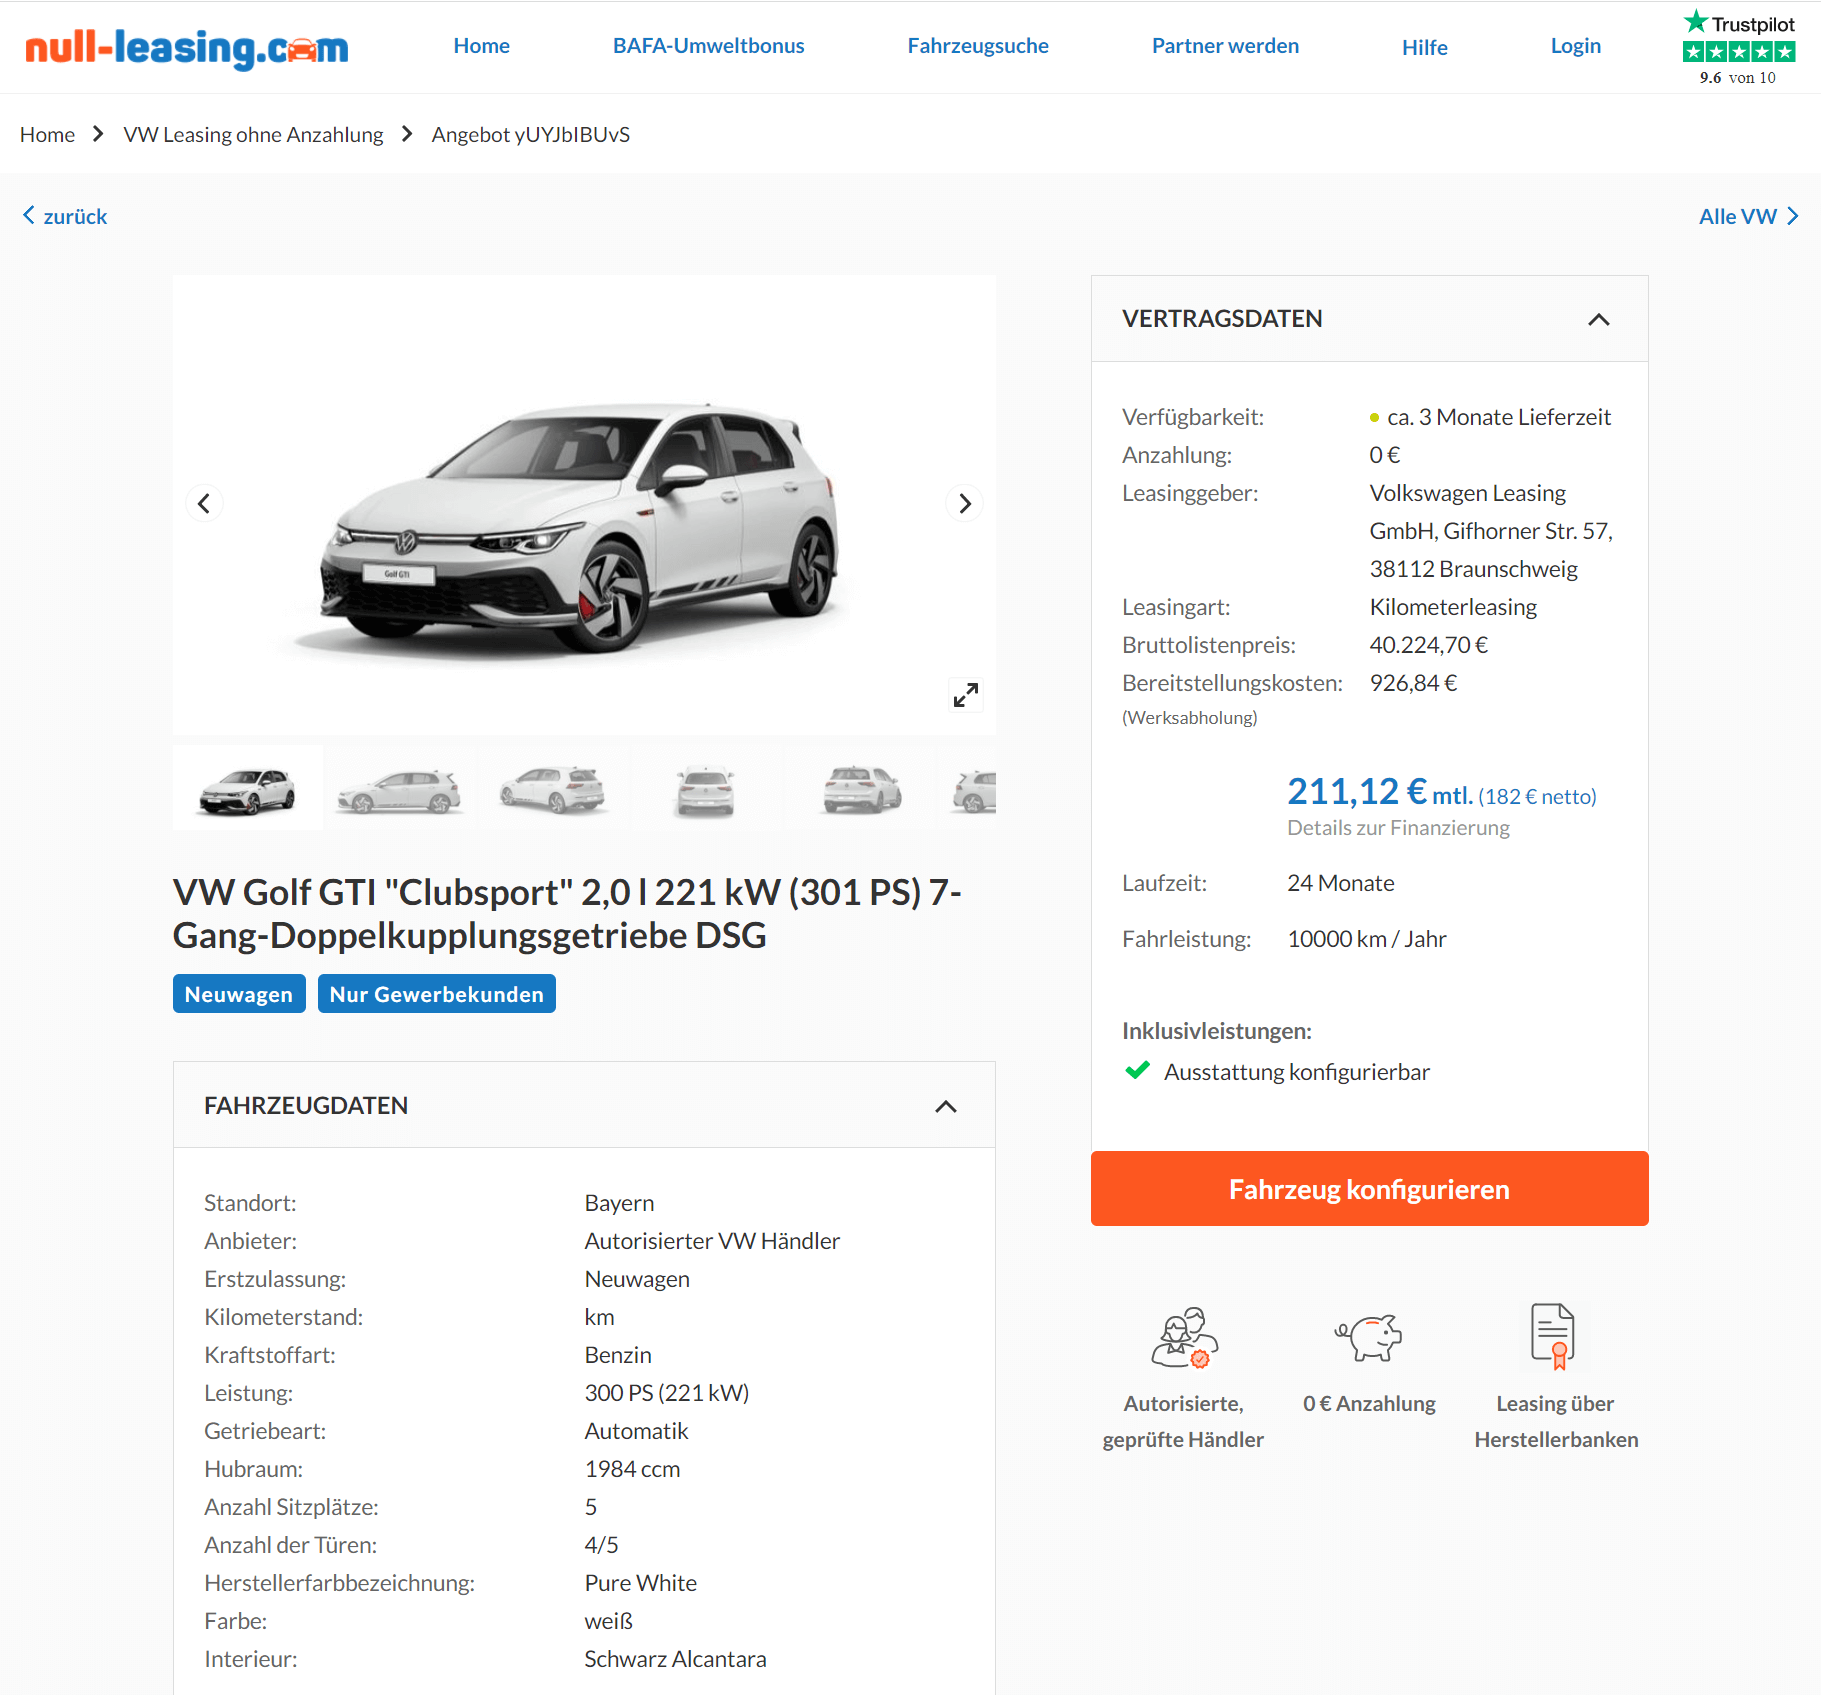Click Login in the top navigation
This screenshot has width=1821, height=1695.
coord(1576,46)
